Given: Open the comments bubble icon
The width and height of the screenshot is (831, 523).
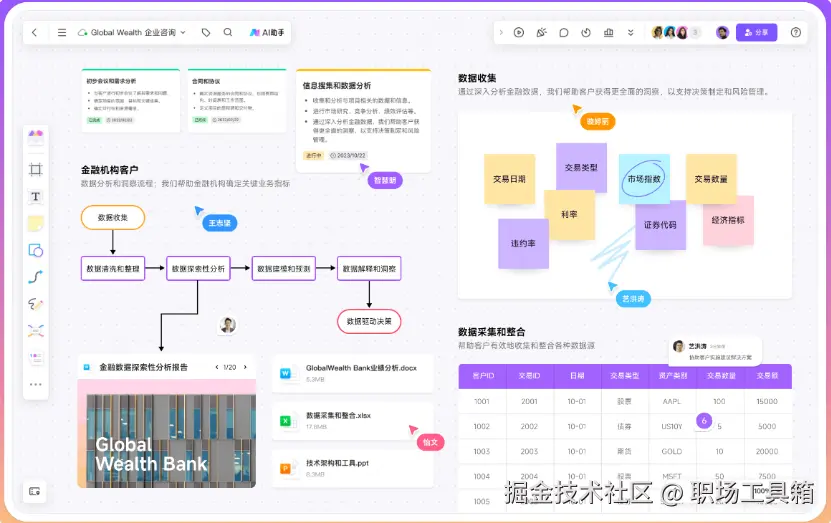Looking at the screenshot, I should pos(564,32).
